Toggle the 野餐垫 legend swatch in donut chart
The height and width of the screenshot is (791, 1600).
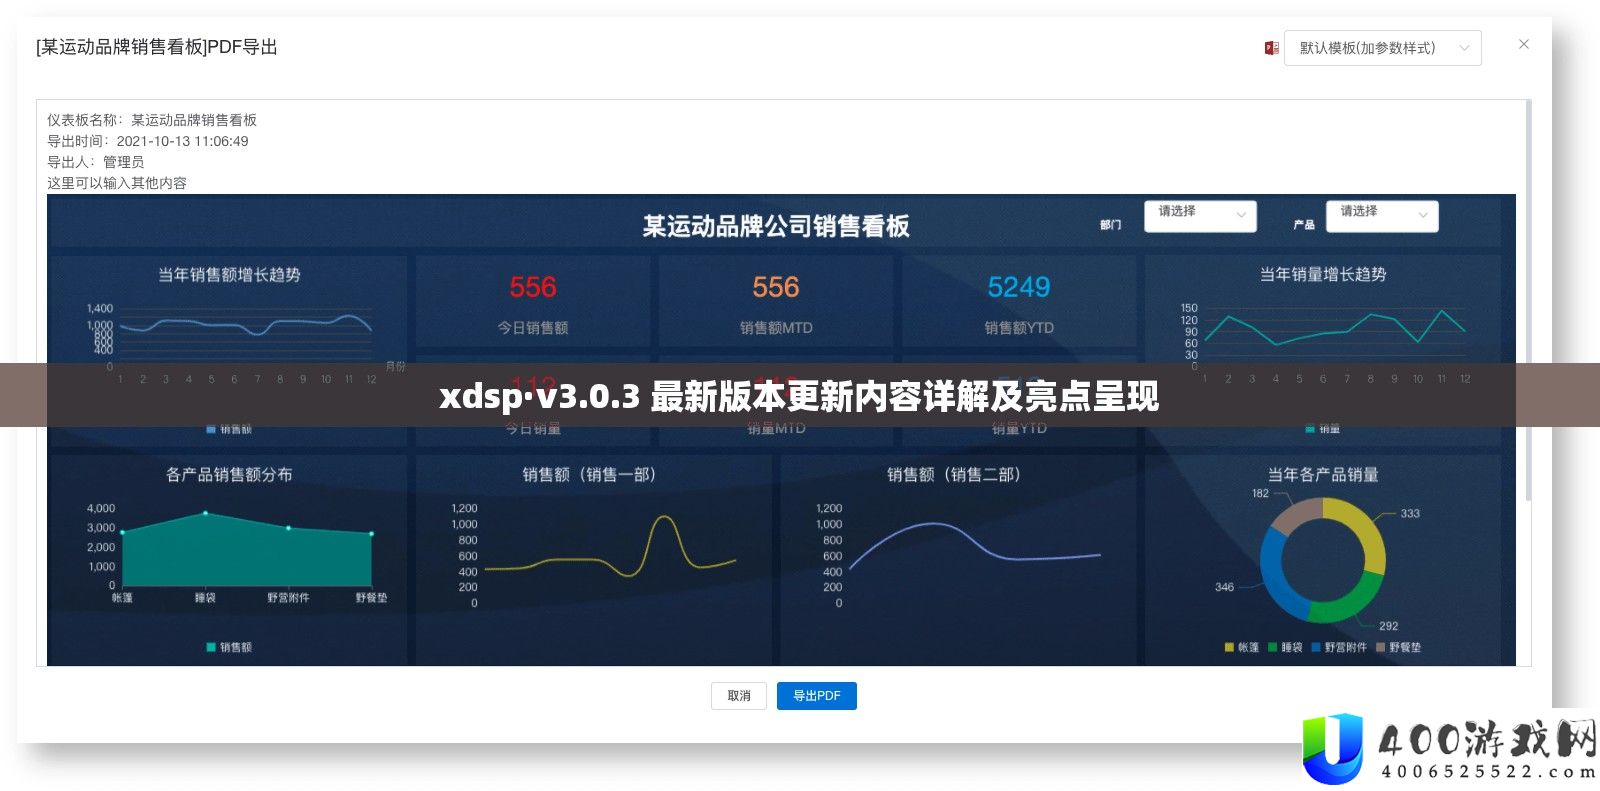pyautogui.click(x=1381, y=648)
